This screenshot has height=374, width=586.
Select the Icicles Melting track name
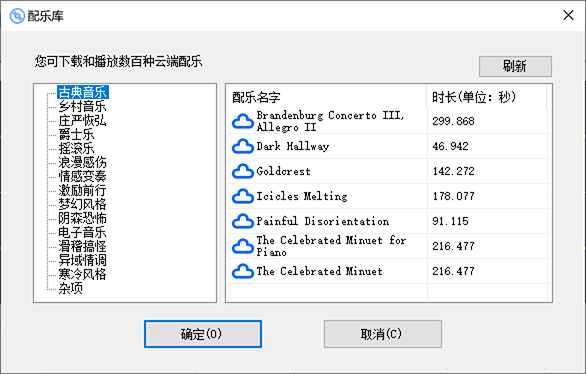302,196
